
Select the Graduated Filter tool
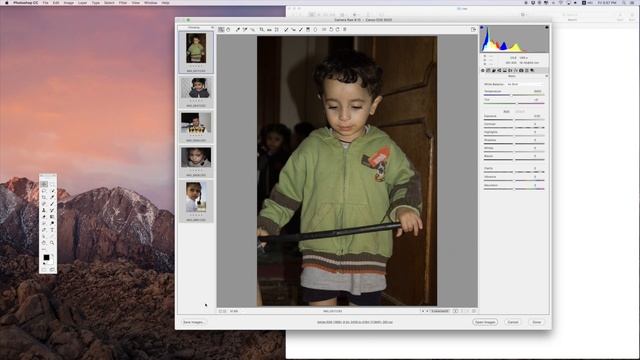pos(308,29)
